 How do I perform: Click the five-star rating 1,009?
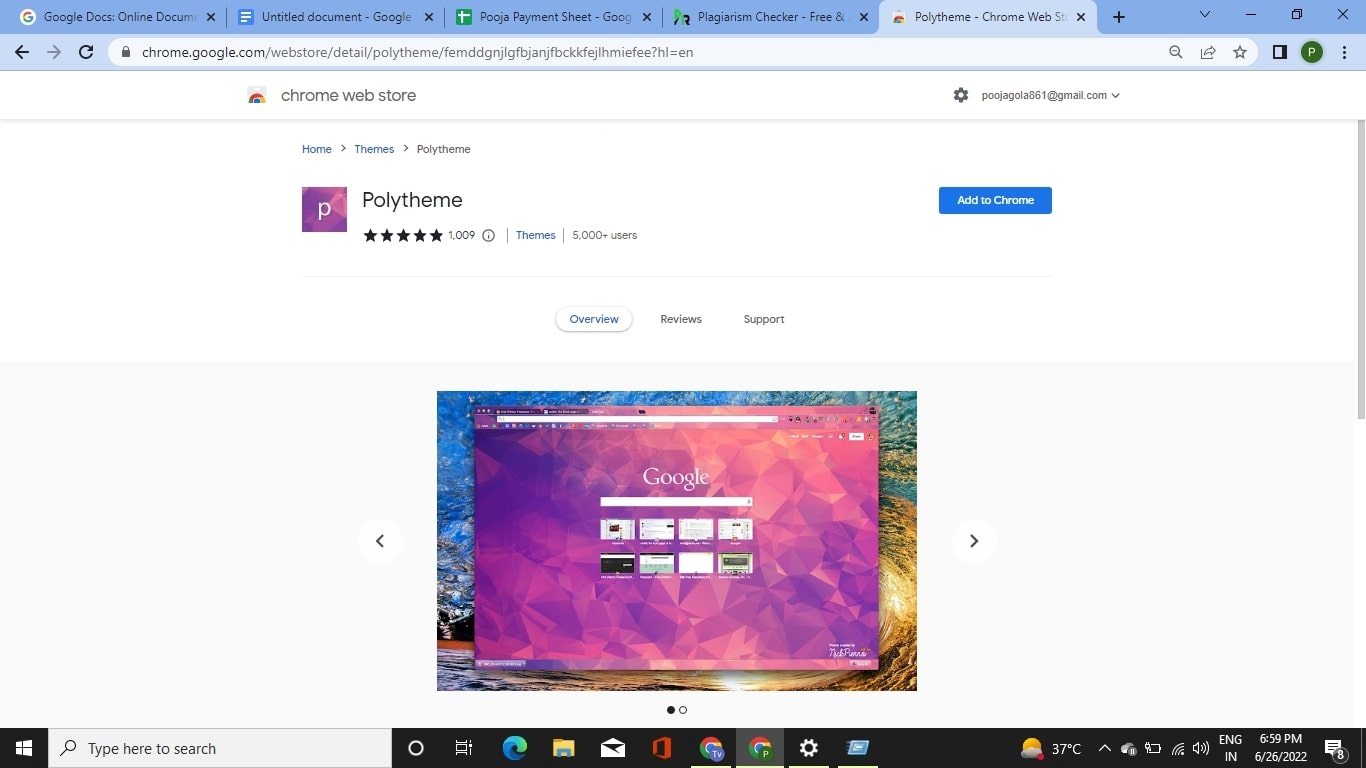point(419,236)
